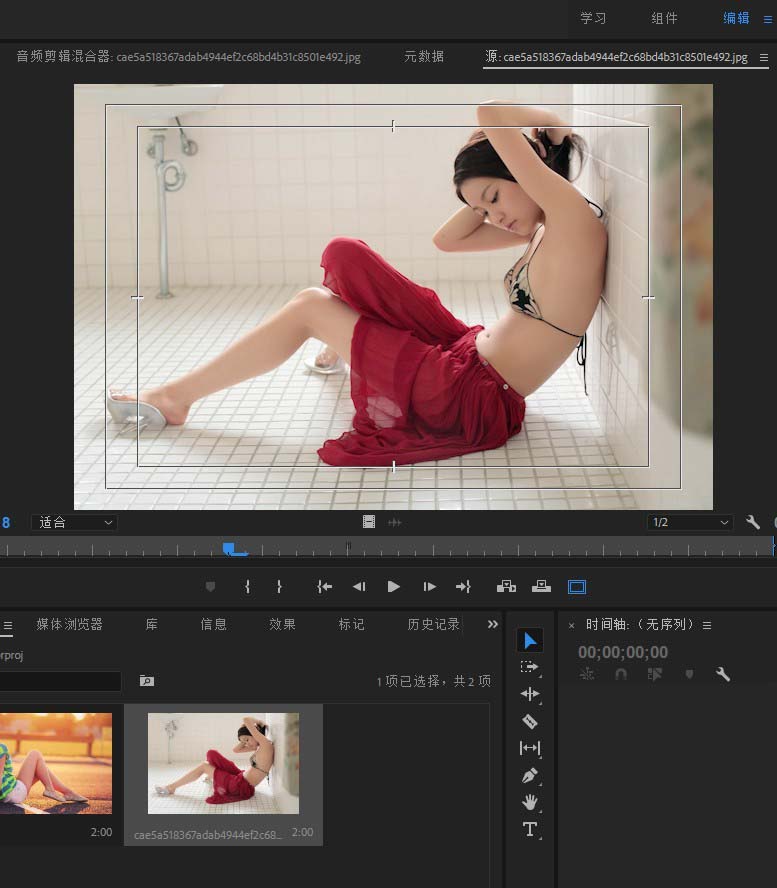
Task: Click the Drag Video Only filmstrip icon
Action: pos(369,522)
